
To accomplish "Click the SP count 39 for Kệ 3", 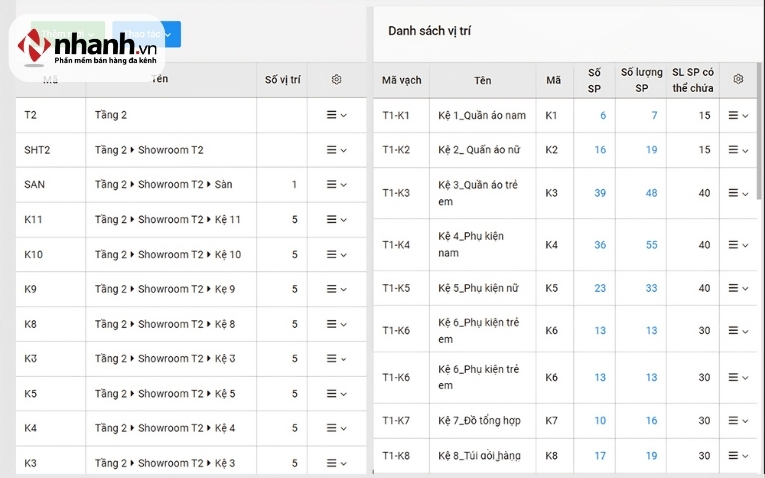I will tap(600, 193).
